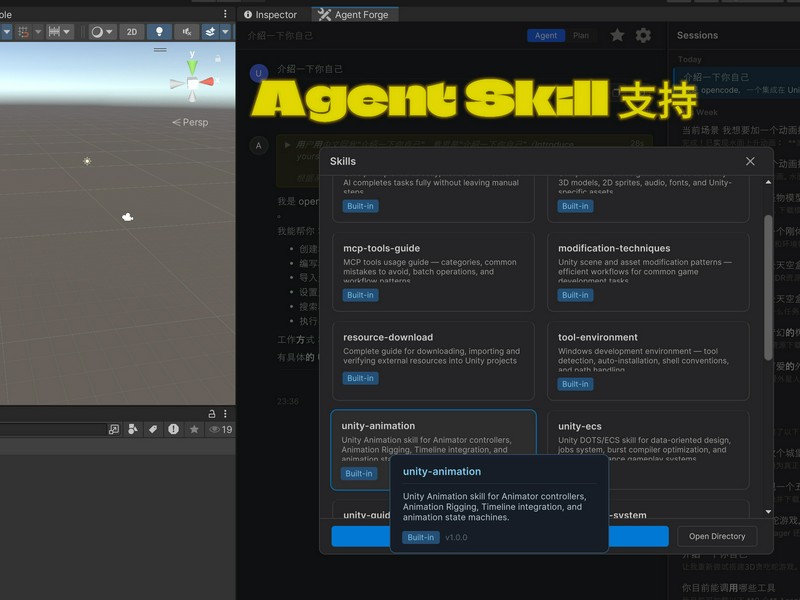
Task: Open snap increment dropdown arrow
Action: click(67, 32)
